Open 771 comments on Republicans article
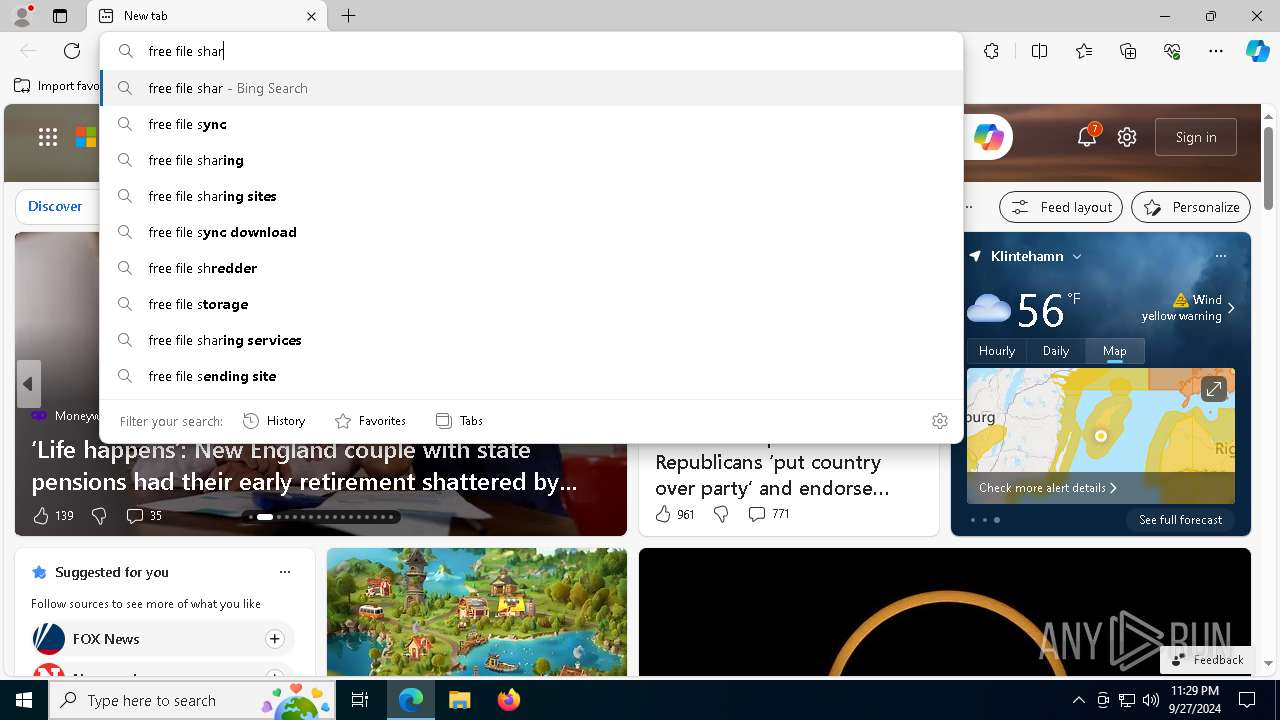 pos(769,514)
